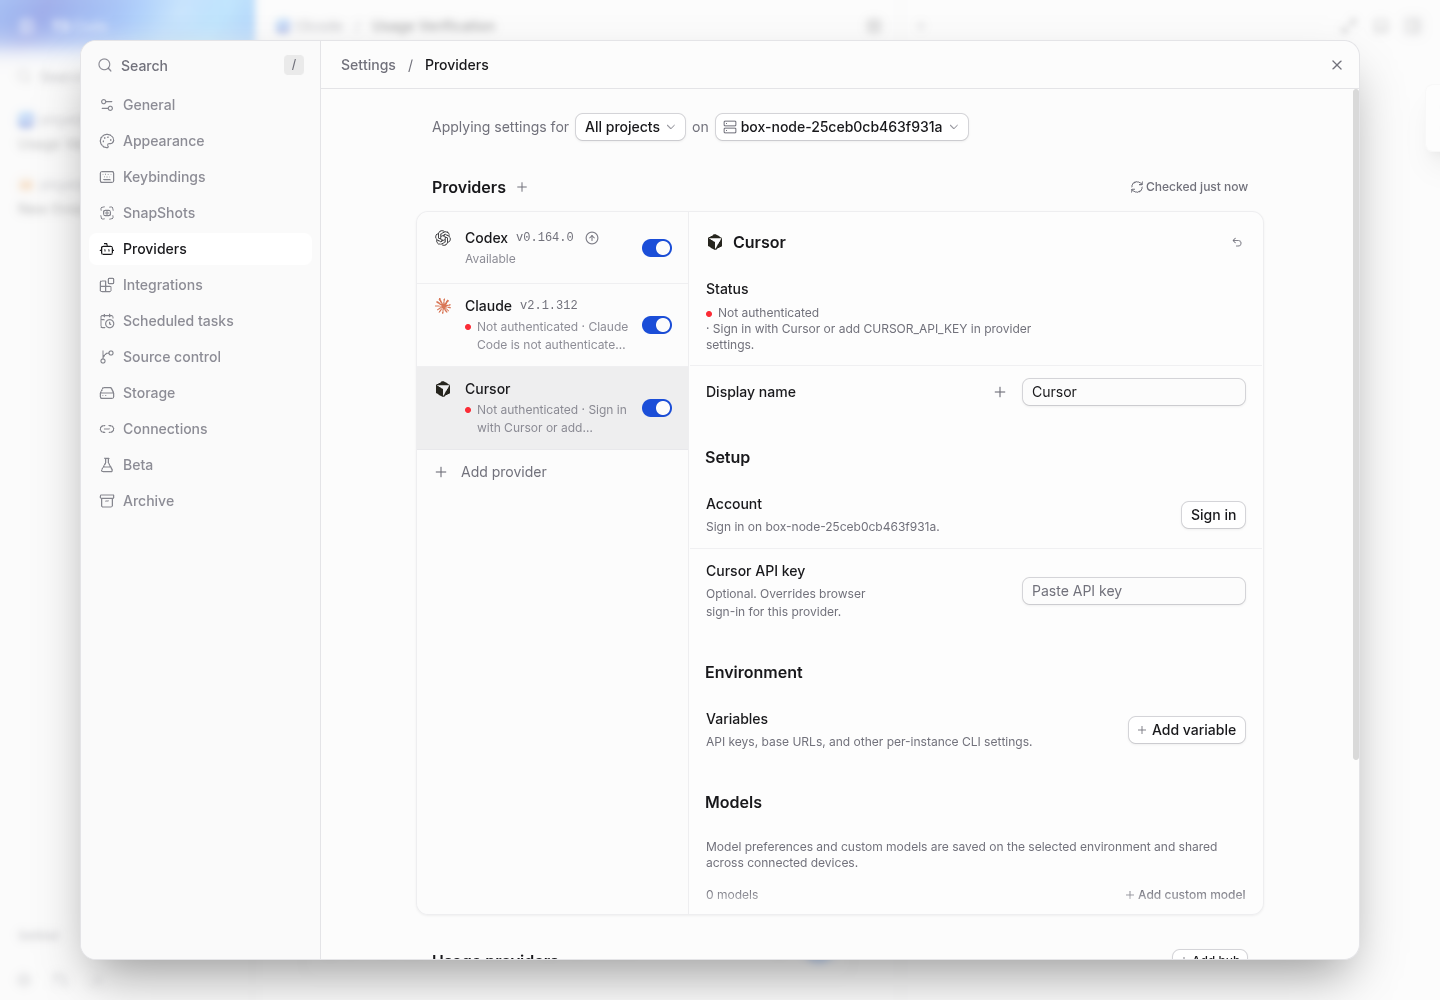Switch off the Cursor provider toggle
The width and height of the screenshot is (1440, 1000).
coord(657,408)
